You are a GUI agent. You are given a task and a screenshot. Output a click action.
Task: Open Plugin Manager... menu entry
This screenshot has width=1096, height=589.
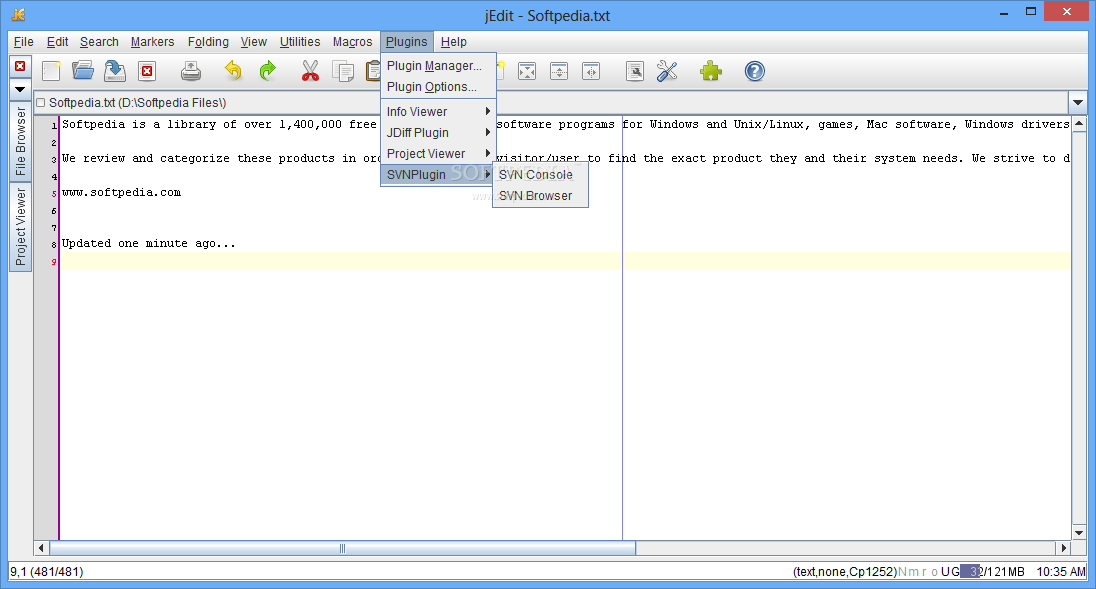tap(438, 66)
